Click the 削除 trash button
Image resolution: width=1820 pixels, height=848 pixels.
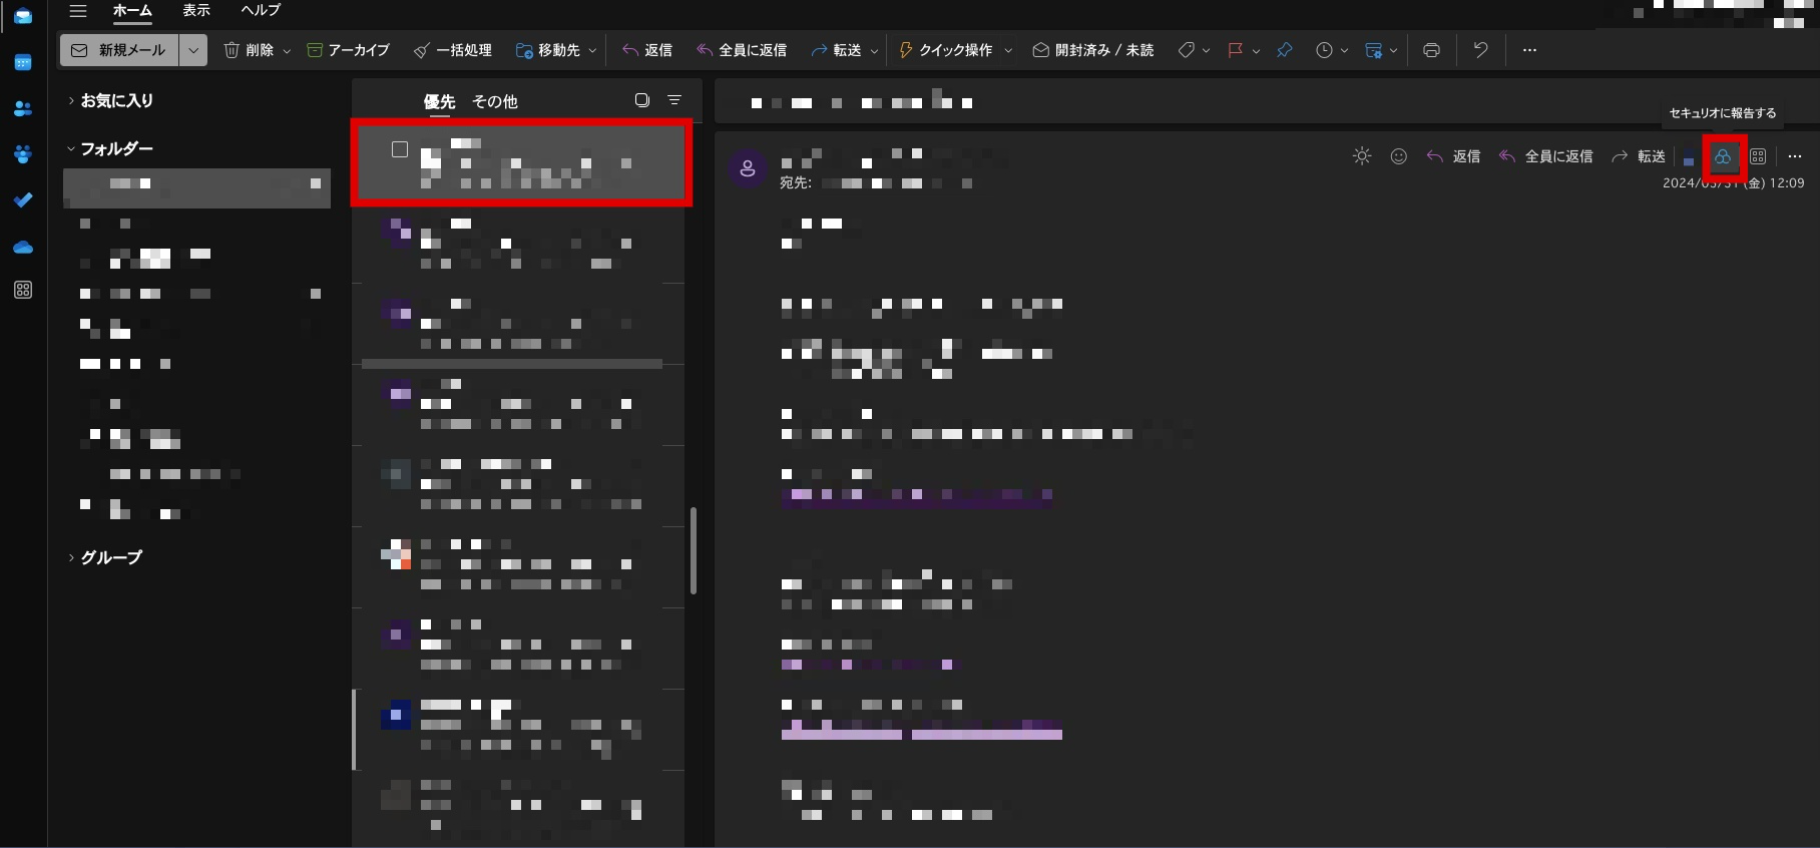[x=249, y=50]
